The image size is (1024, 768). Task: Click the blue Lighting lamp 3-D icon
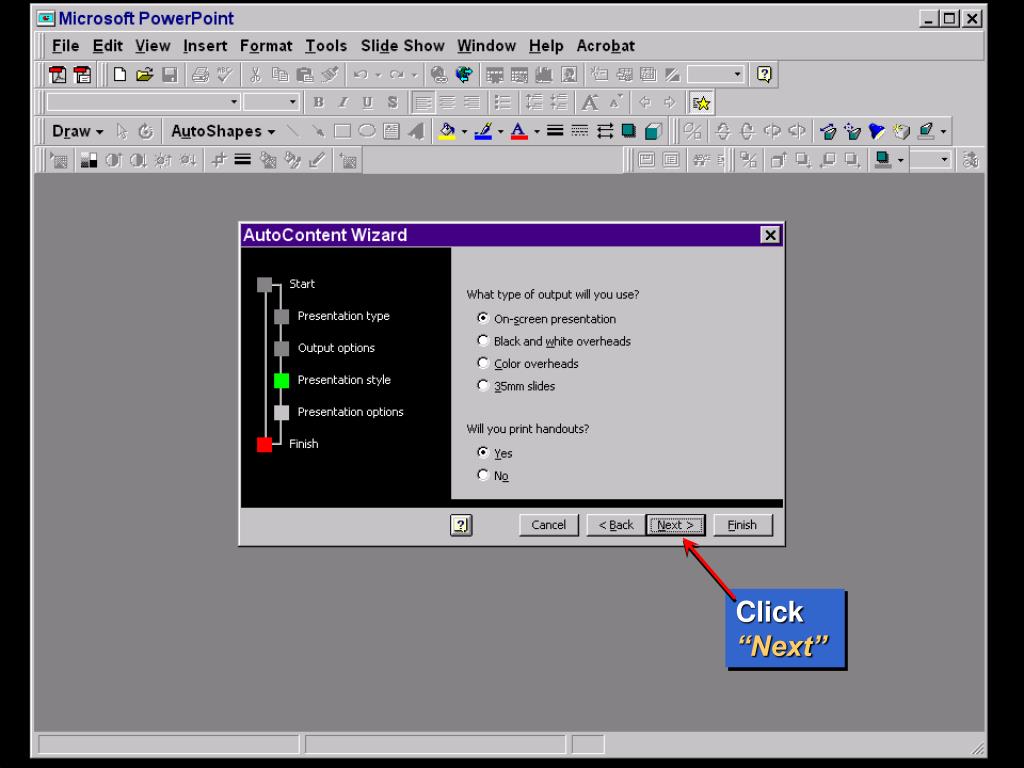click(877, 131)
